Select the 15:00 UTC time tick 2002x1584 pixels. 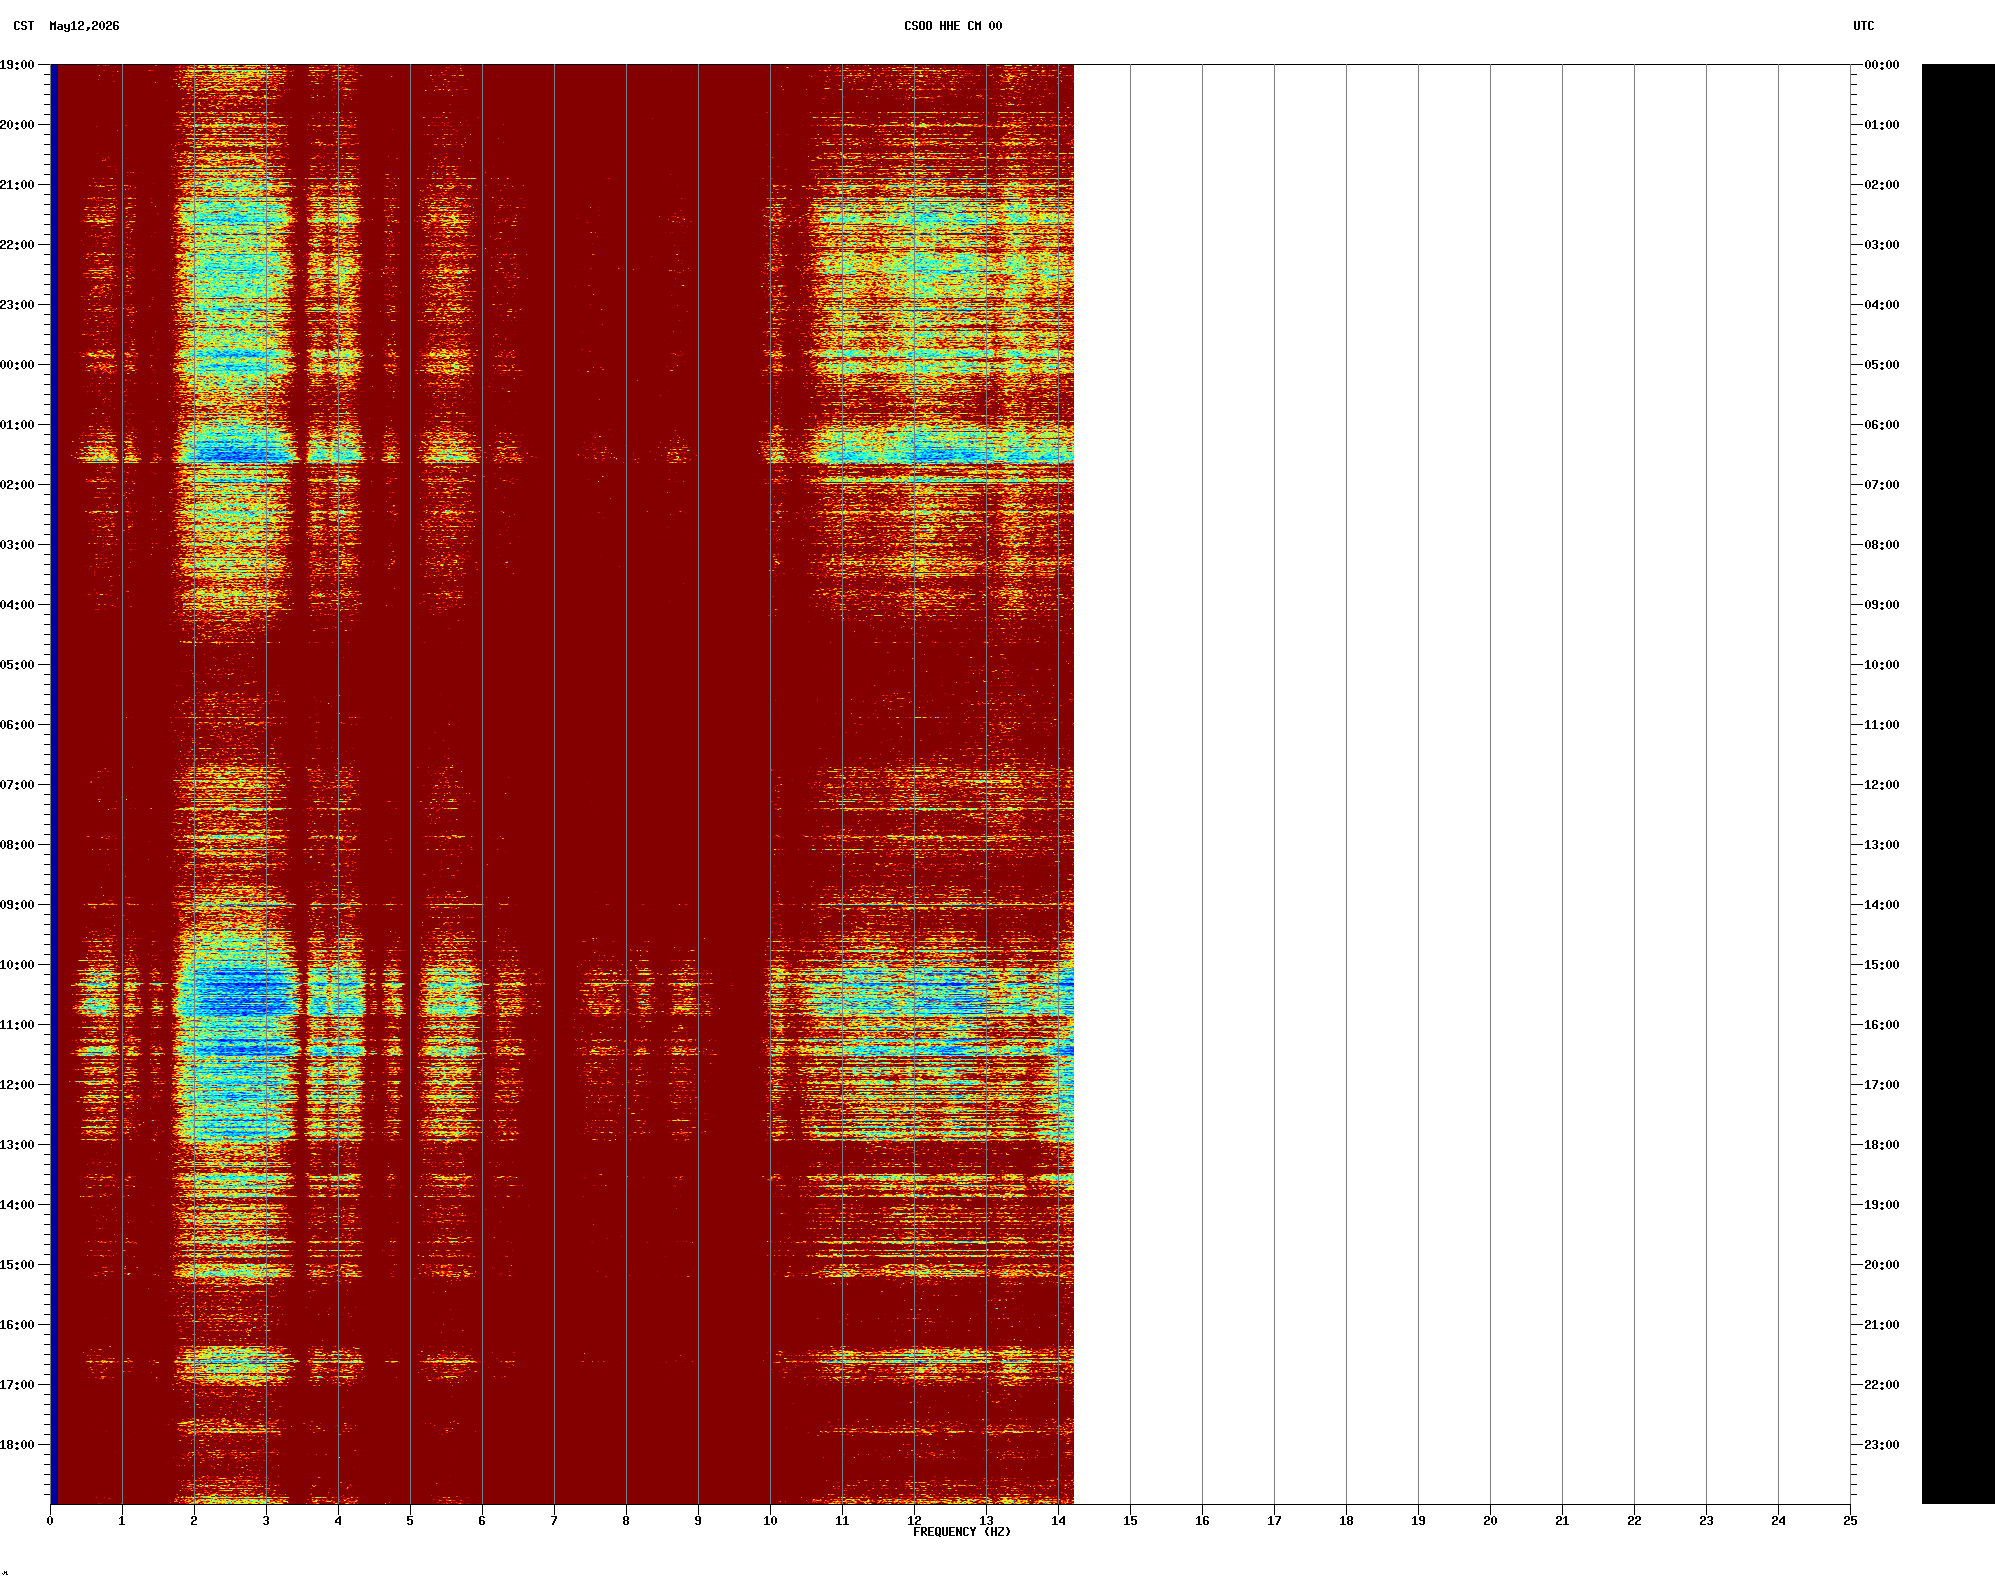pos(1881,965)
